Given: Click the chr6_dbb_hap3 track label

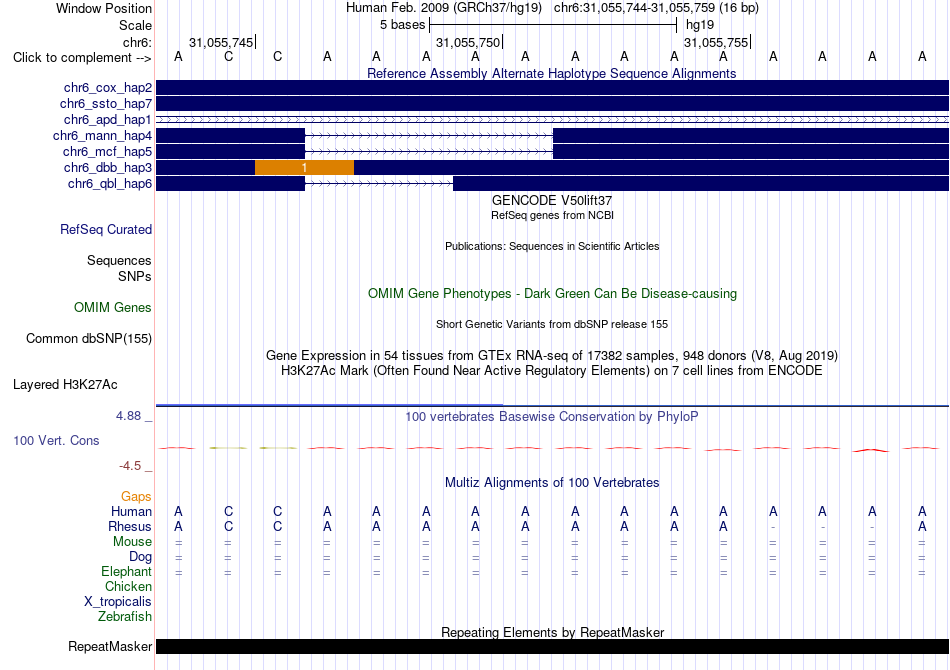Looking at the screenshot, I should click(x=108, y=168).
